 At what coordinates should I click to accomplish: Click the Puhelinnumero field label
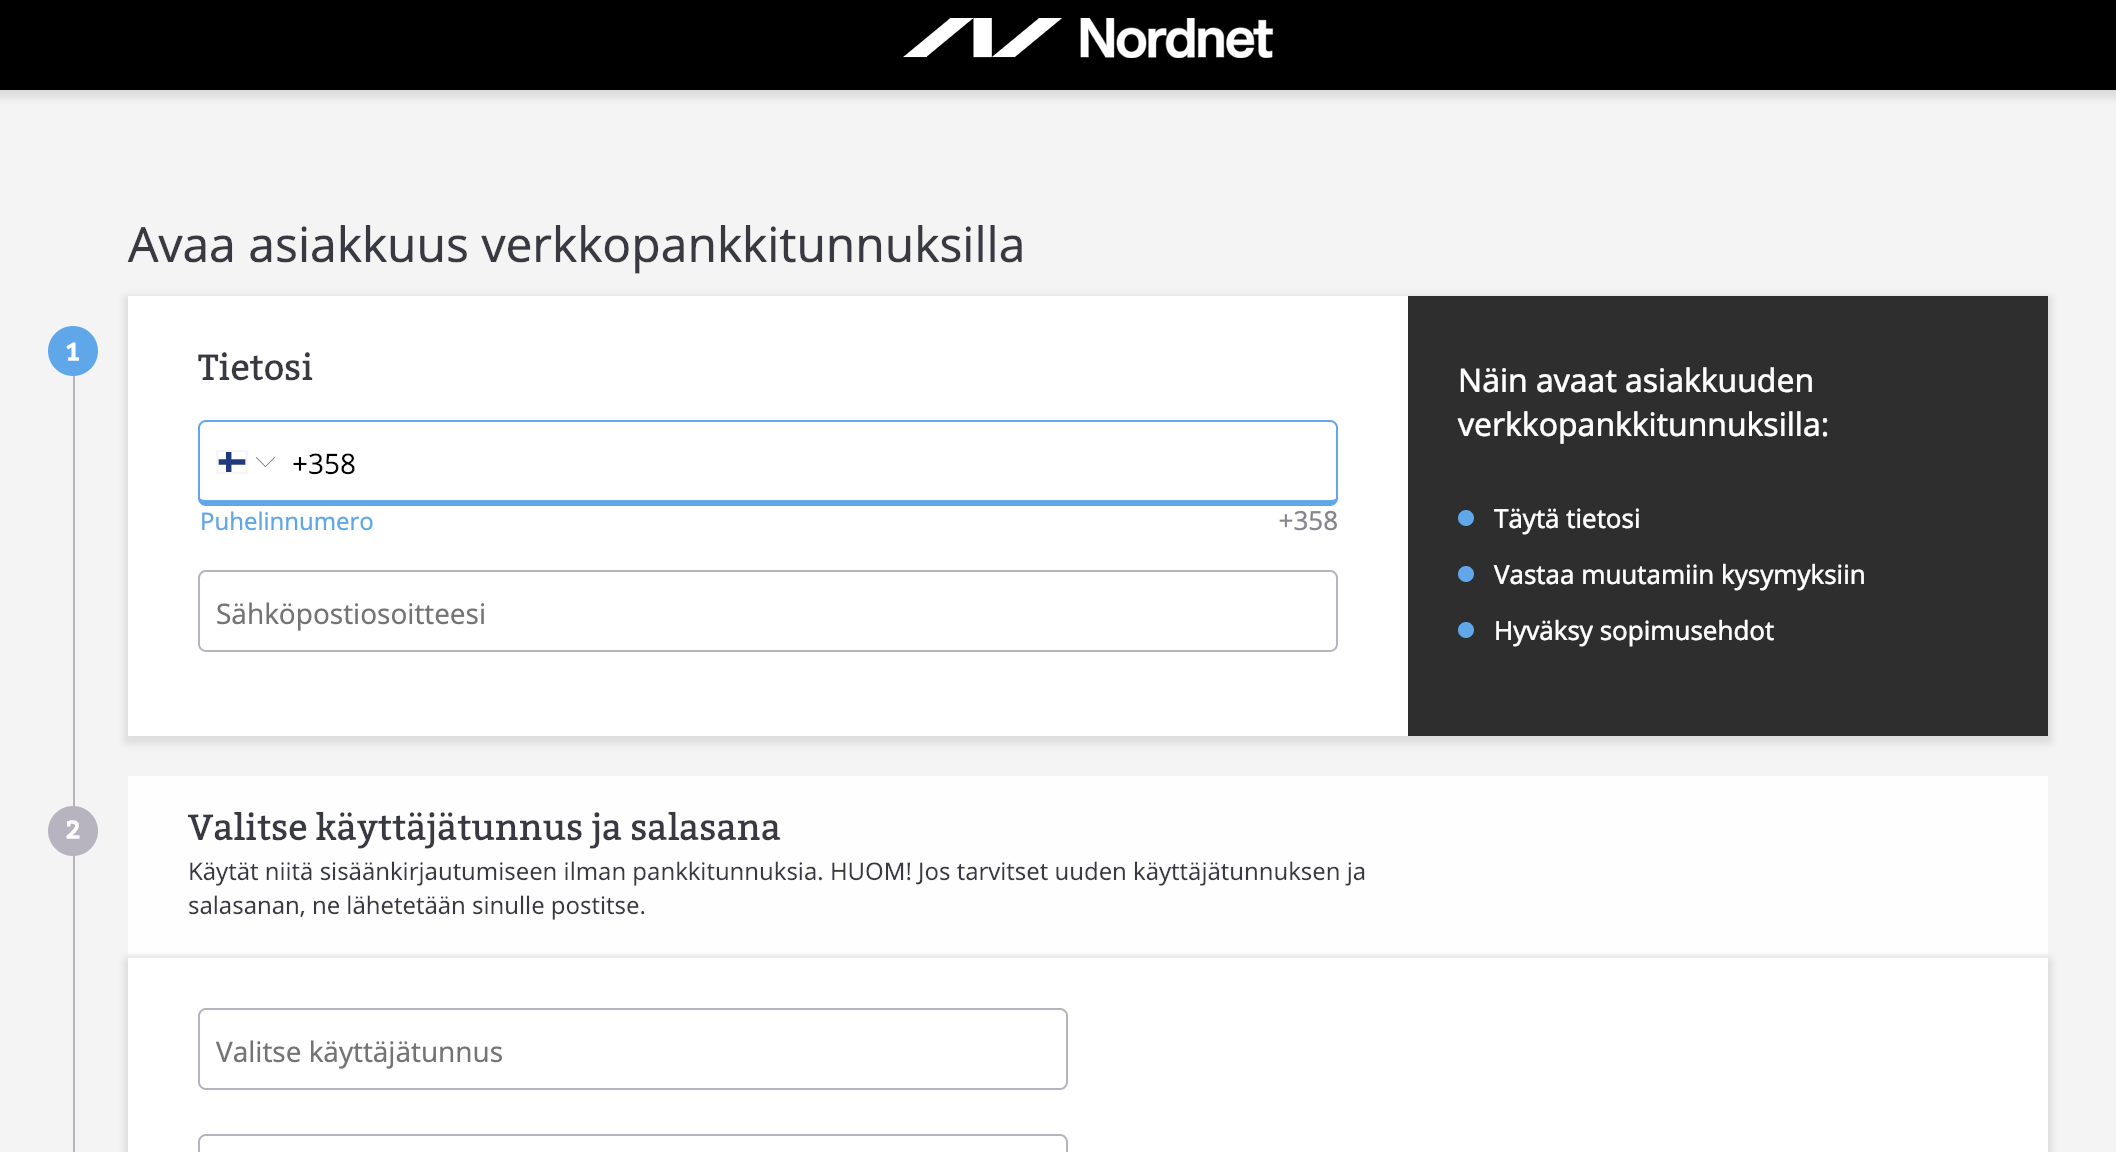286,522
